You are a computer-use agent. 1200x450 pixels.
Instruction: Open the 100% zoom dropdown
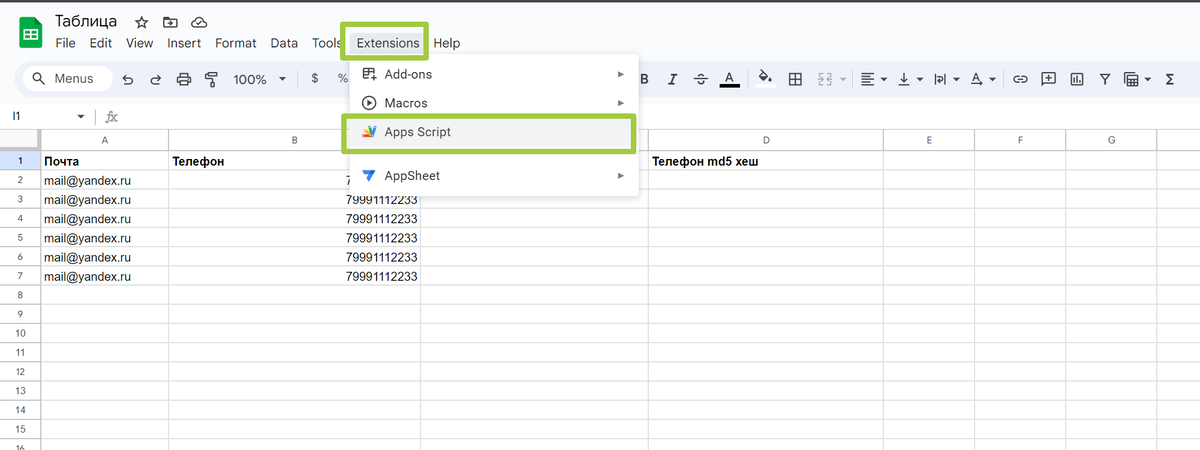[x=260, y=79]
